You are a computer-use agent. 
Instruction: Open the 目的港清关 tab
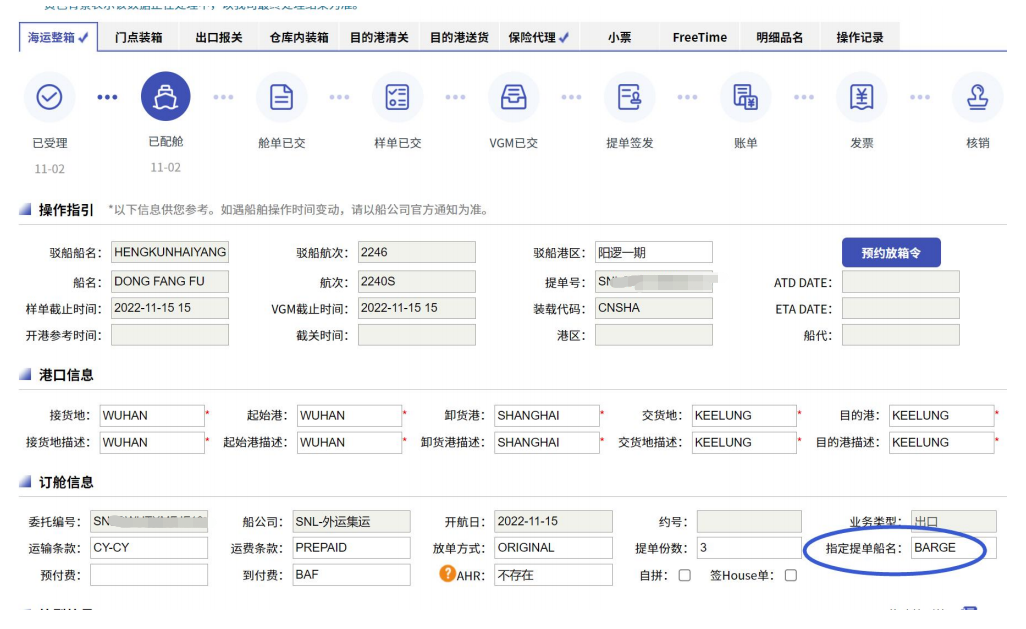(x=379, y=37)
